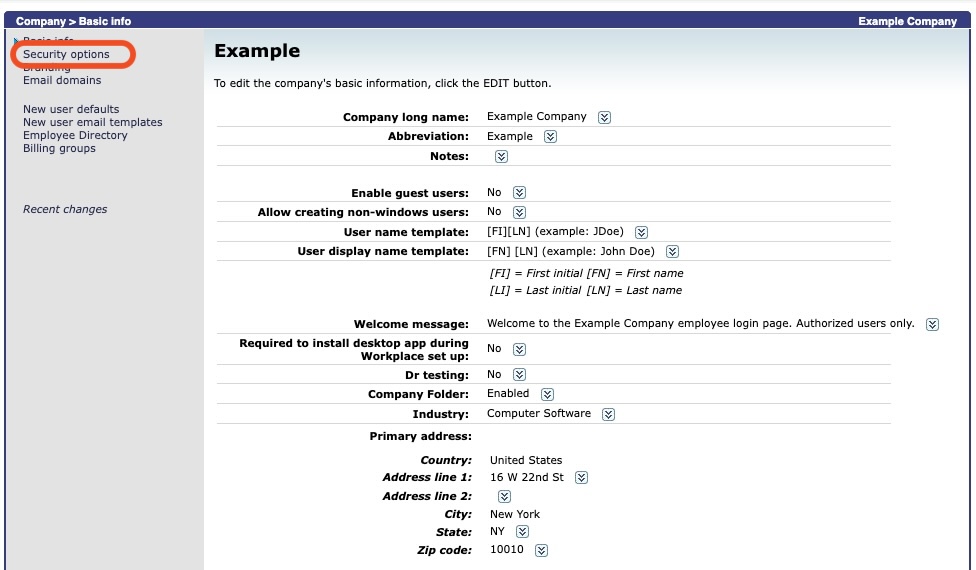Expand the Dr testing option chevron
Viewport: 976px width, 570px height.
[x=519, y=375]
